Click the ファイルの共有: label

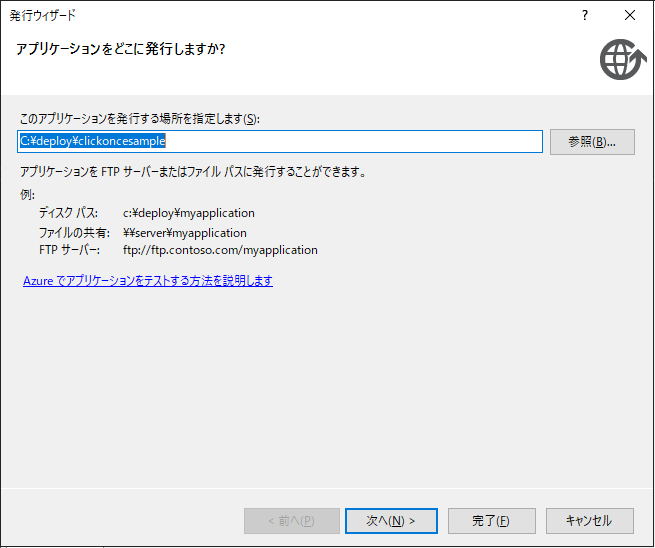pyautogui.click(x=74, y=233)
